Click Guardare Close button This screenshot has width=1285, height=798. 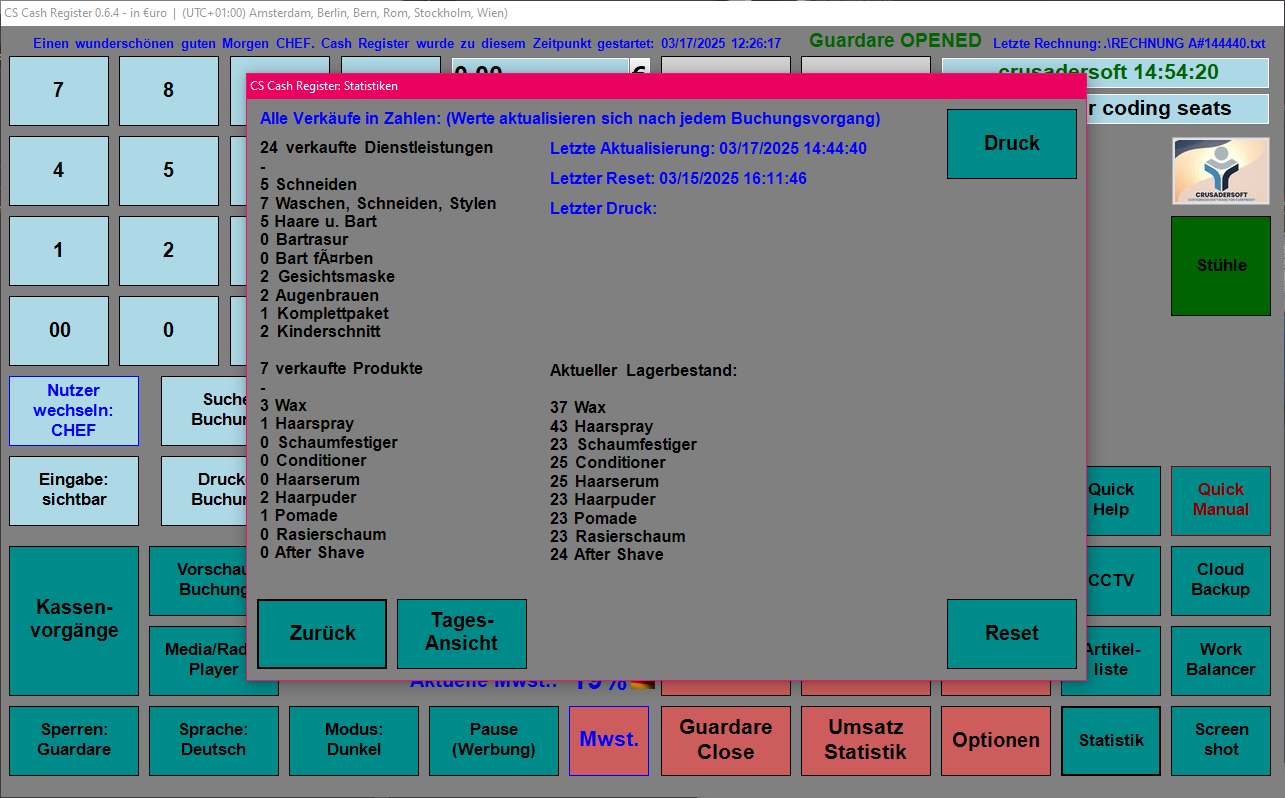[x=726, y=741]
